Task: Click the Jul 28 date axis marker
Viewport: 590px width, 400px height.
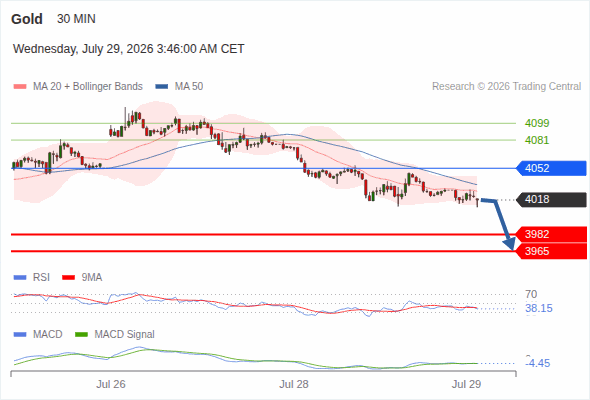Action: click(x=293, y=384)
